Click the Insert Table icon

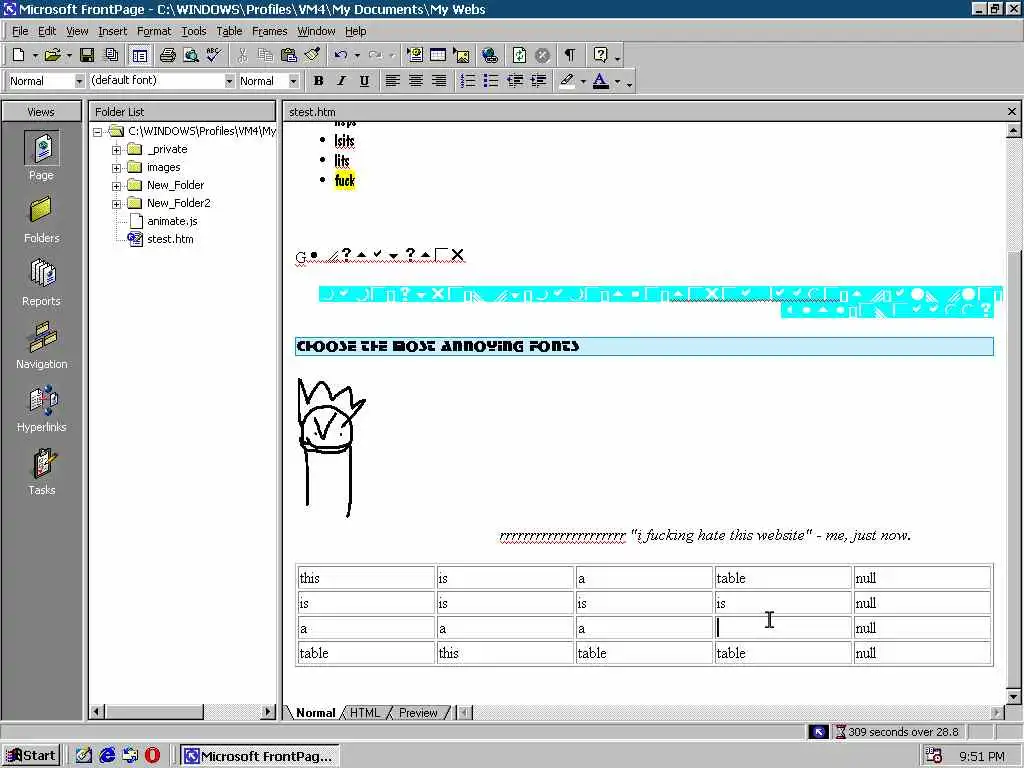pos(438,56)
